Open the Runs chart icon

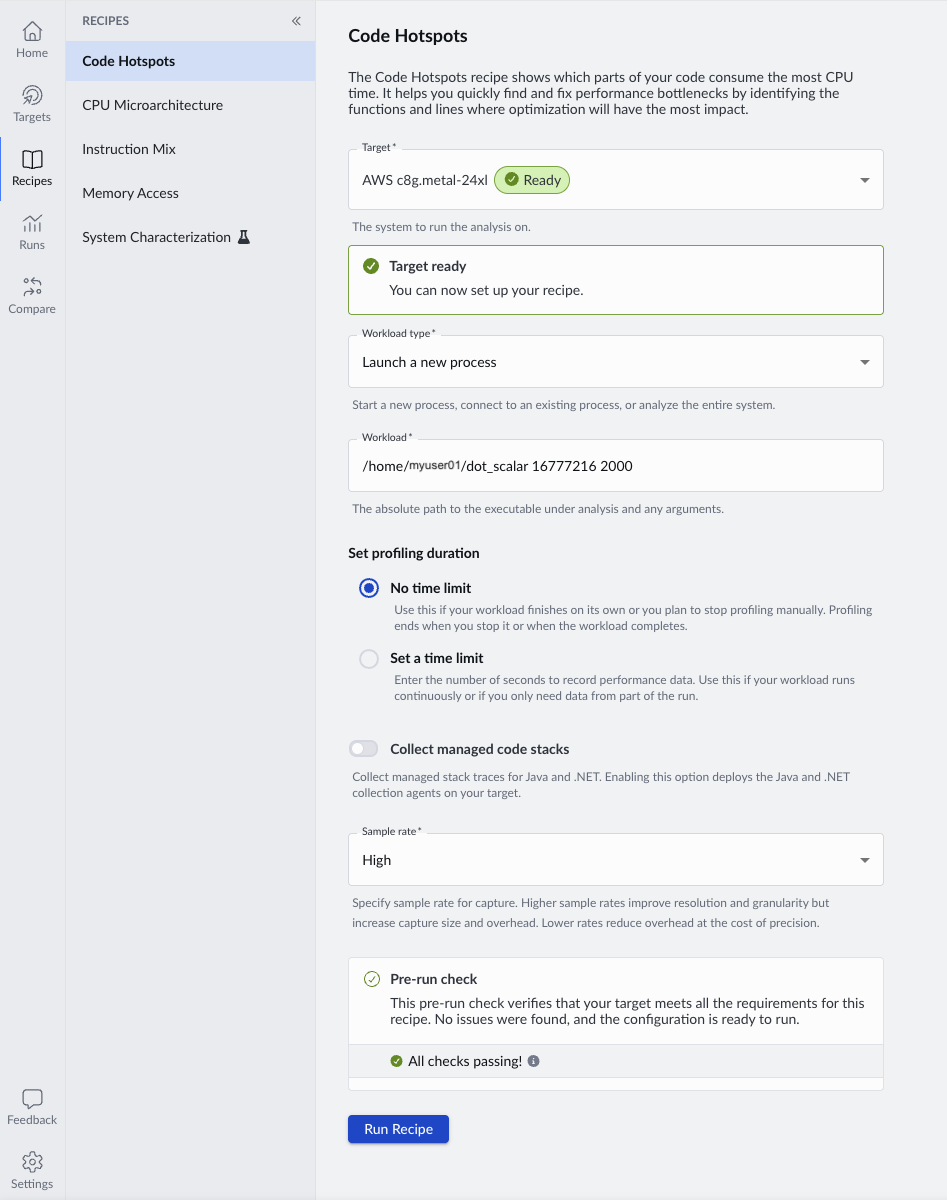[32, 224]
